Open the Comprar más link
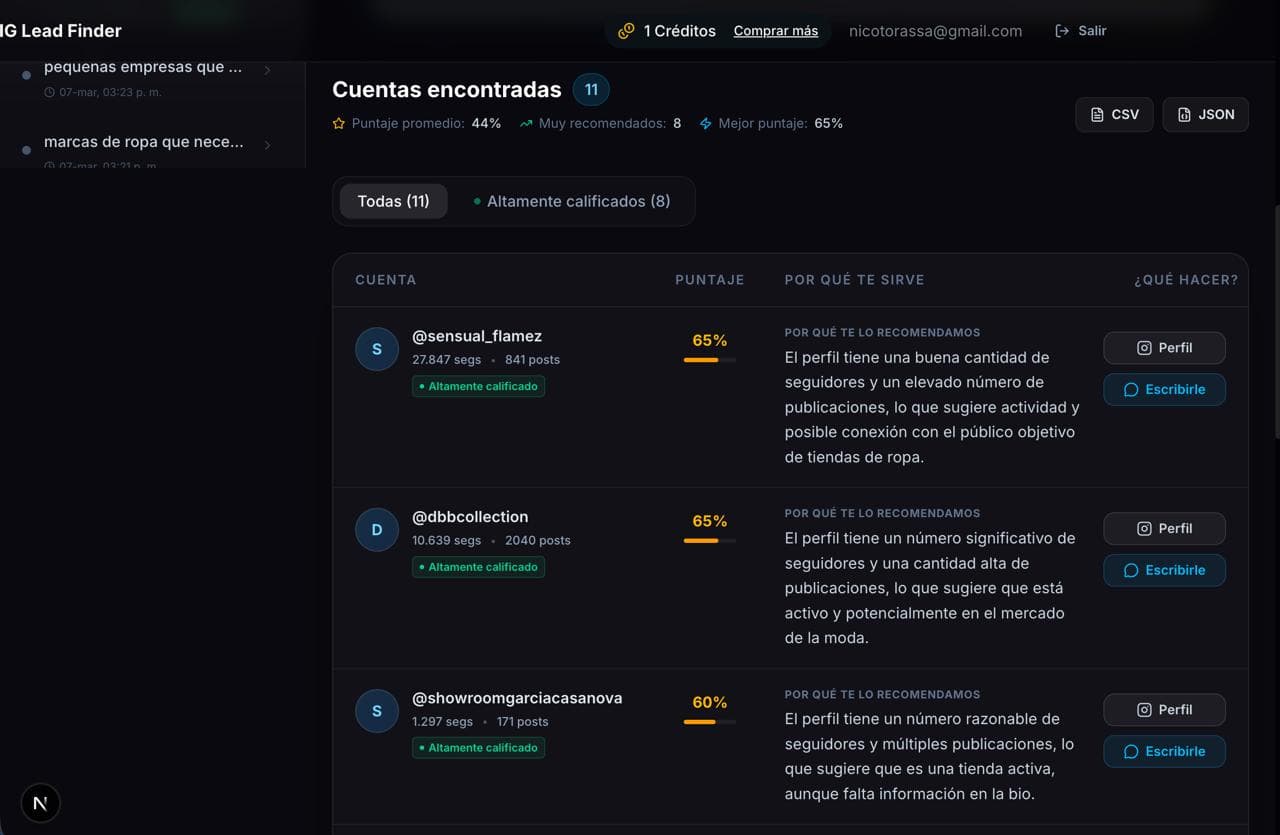The height and width of the screenshot is (835, 1280). [776, 31]
